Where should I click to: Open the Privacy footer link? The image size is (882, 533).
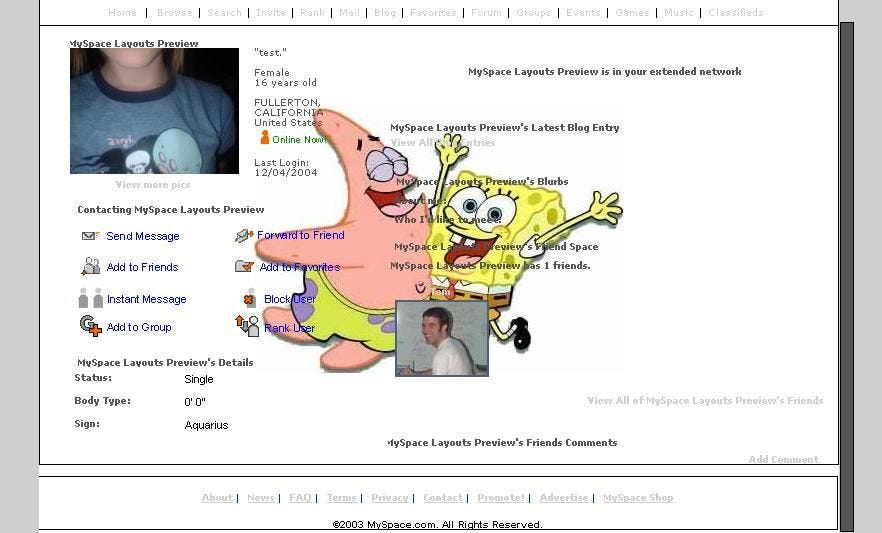click(390, 498)
